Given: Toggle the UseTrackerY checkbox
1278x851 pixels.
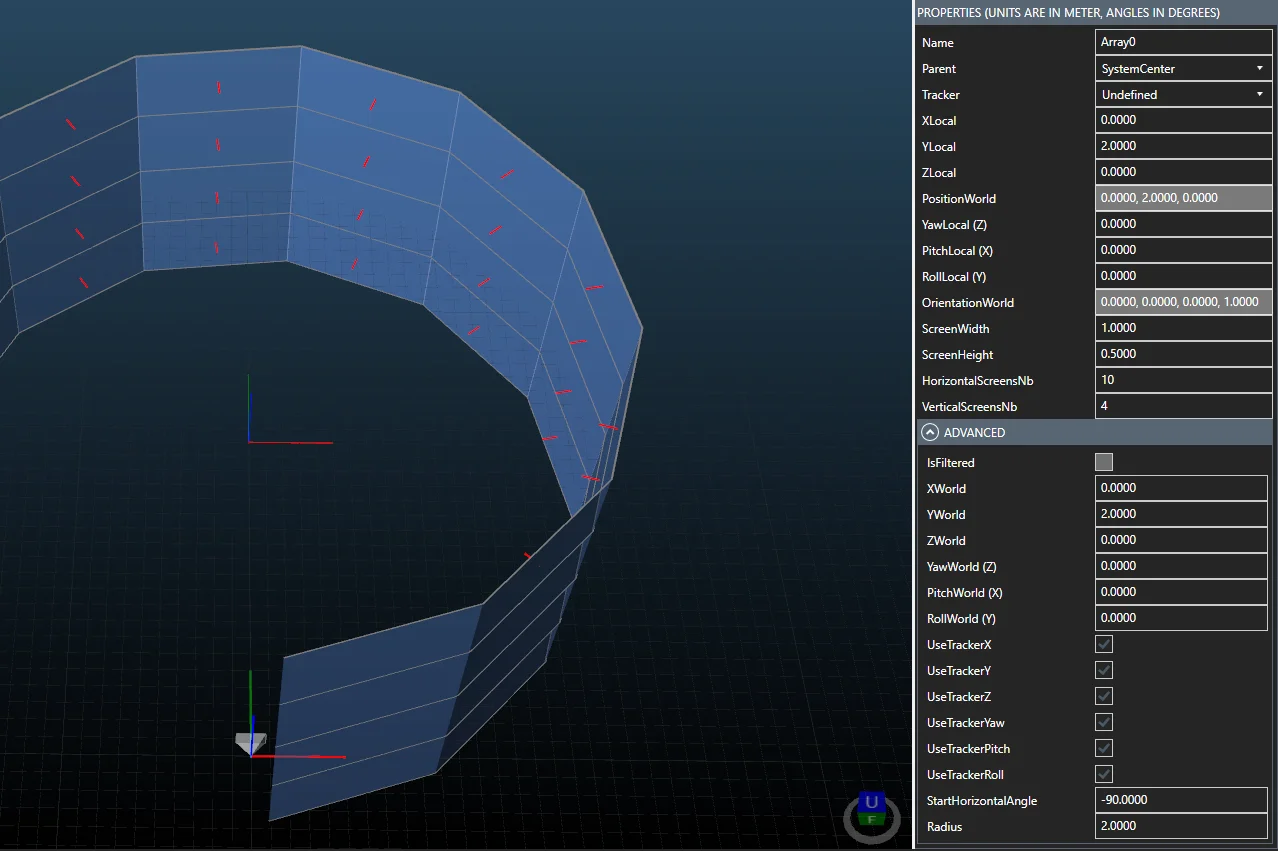Looking at the screenshot, I should pos(1104,670).
